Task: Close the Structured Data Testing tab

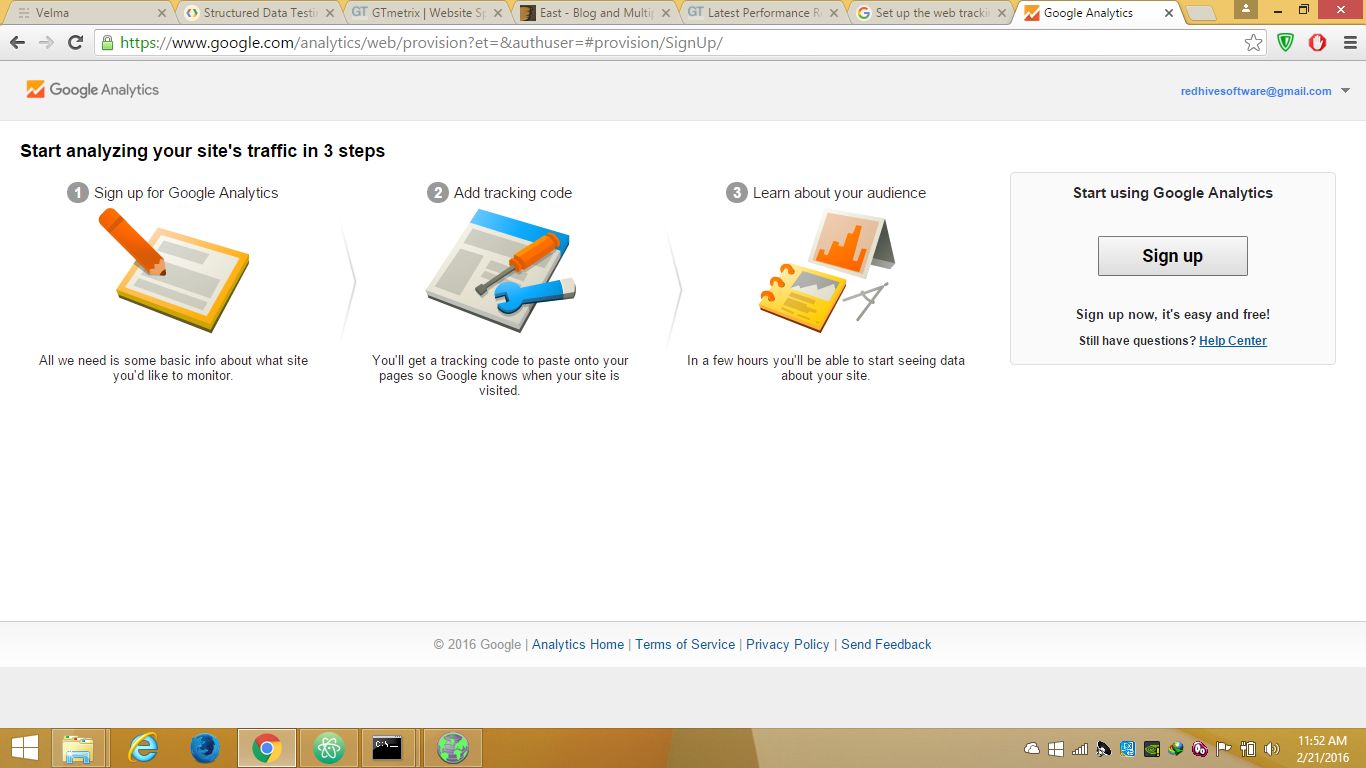Action: 330,13
